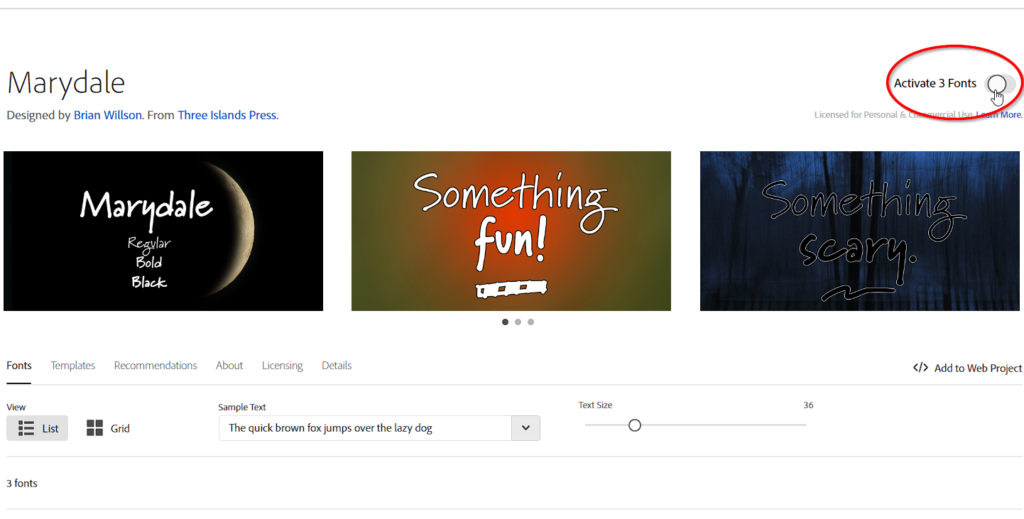Switch to the Licensing tab
1024x519 pixels.
pos(282,366)
